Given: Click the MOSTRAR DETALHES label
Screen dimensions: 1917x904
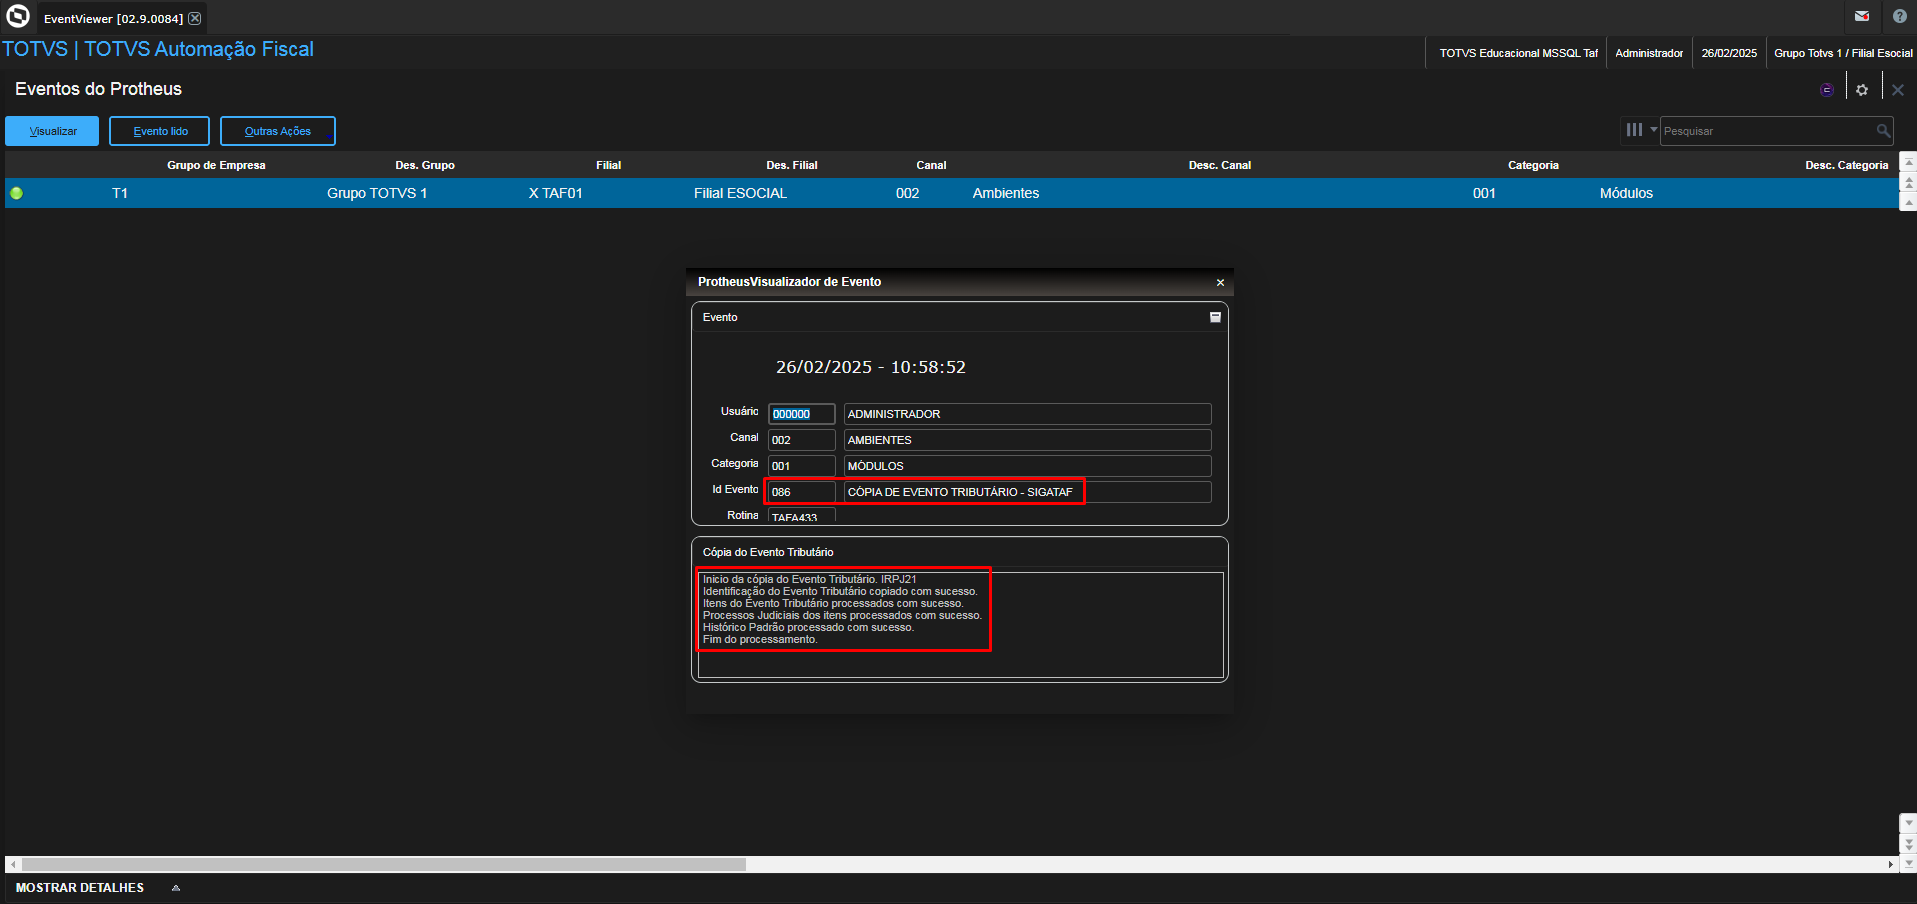Looking at the screenshot, I should [x=80, y=888].
